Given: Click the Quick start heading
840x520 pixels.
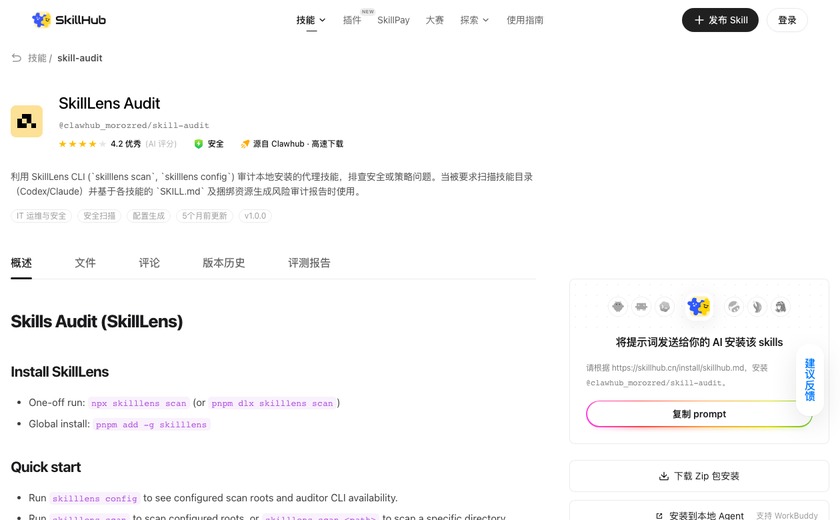Looking at the screenshot, I should click(46, 467).
